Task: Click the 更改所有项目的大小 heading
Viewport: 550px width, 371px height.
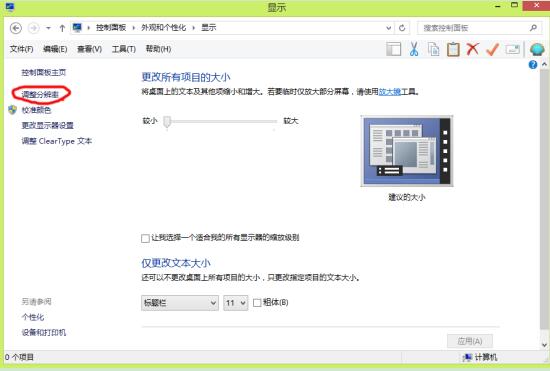Action: (186, 77)
